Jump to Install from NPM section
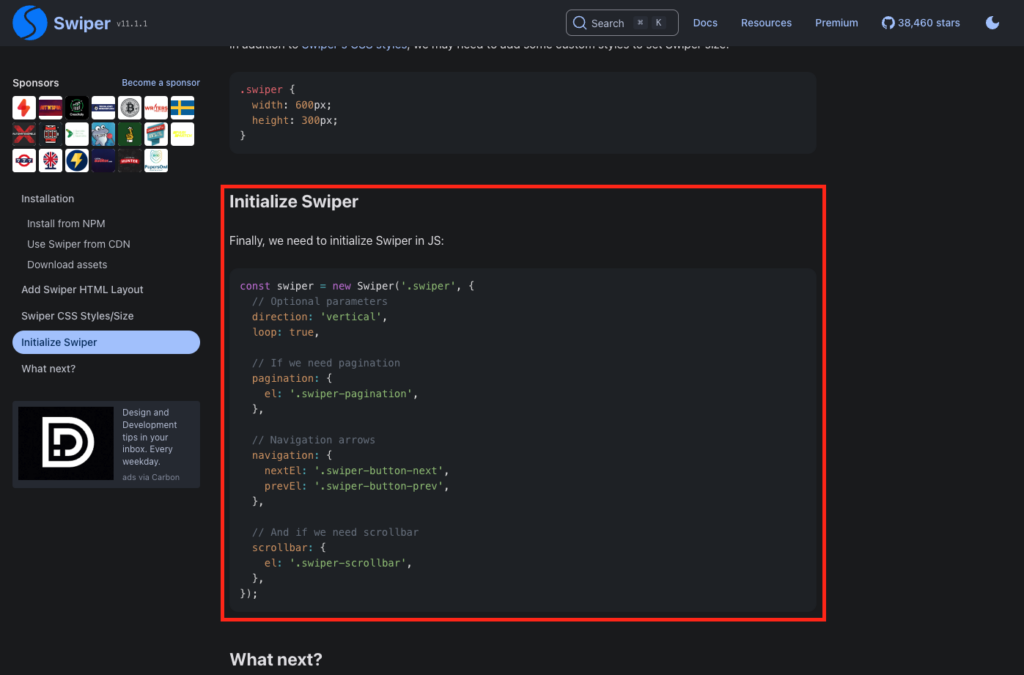 (66, 223)
